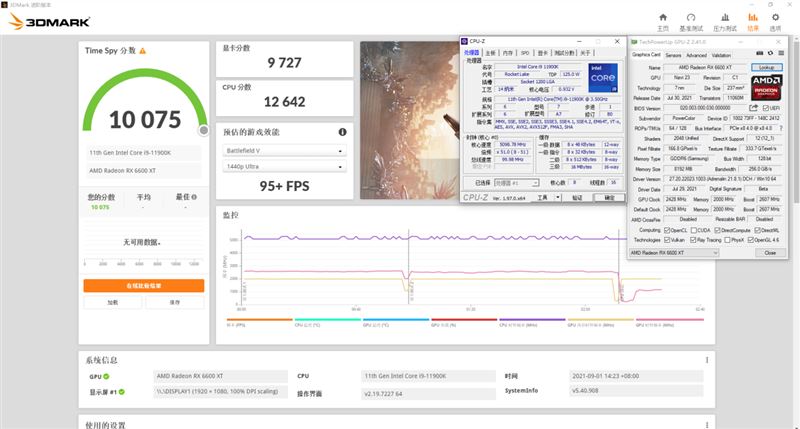Toggle the OpenGL 4.6 checkbox
Image resolution: width=800 pixels, height=429 pixels.
751,240
